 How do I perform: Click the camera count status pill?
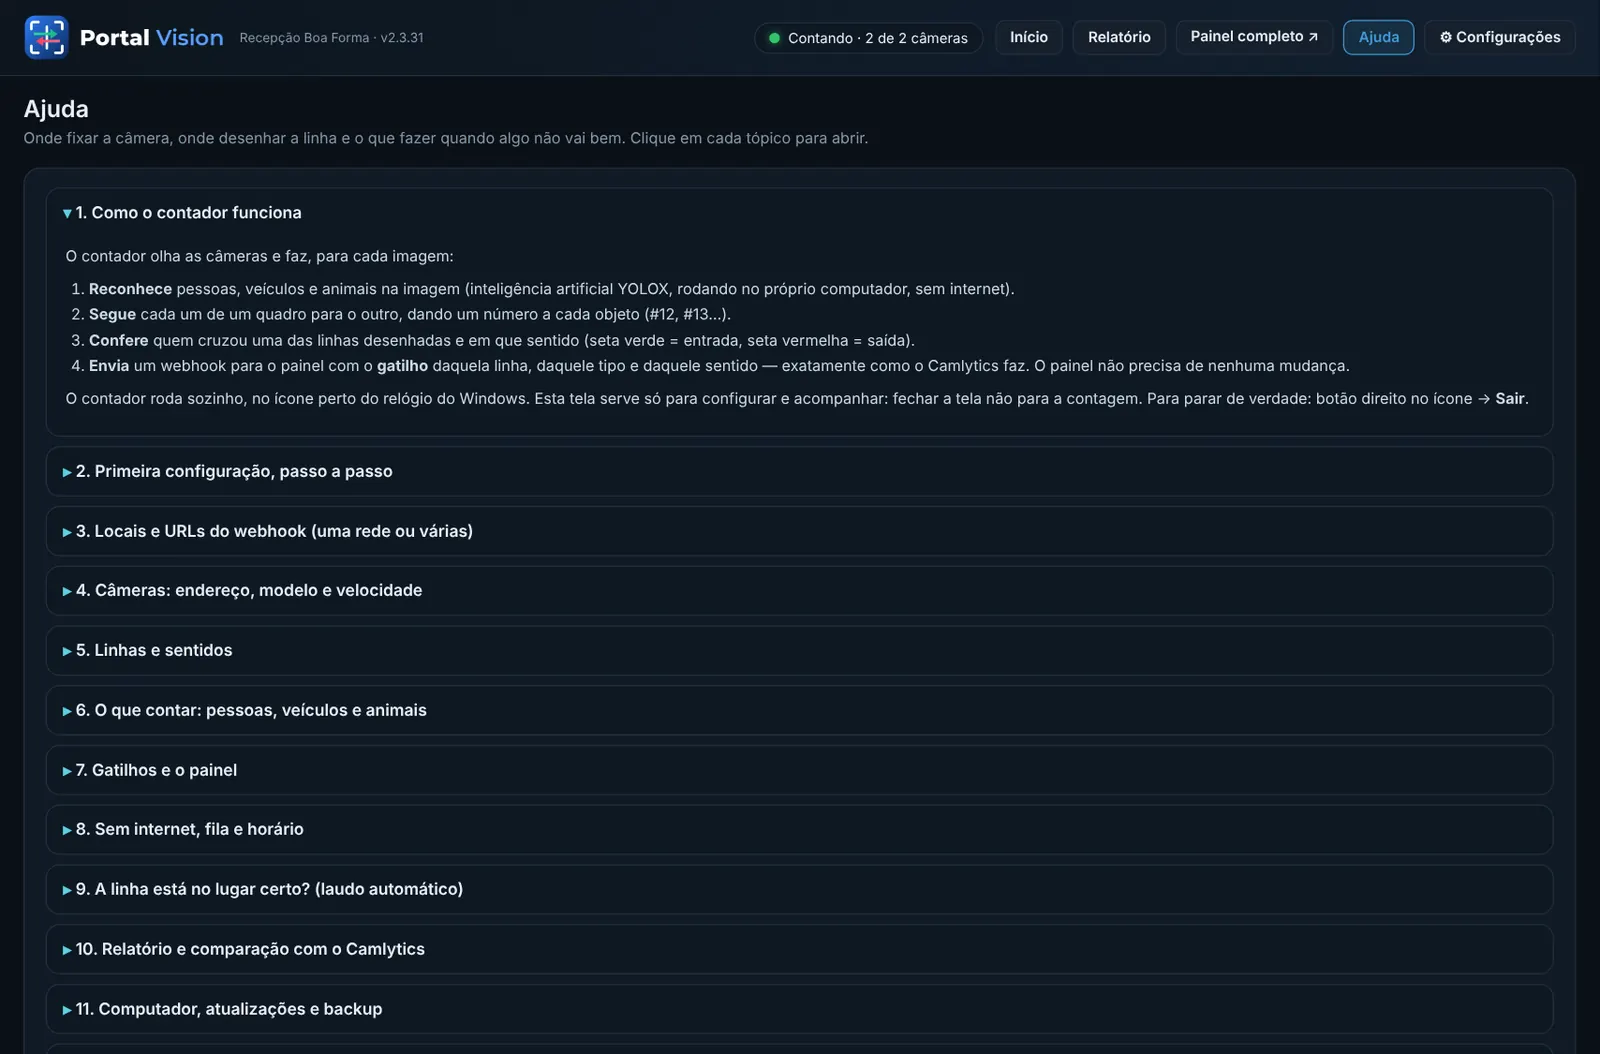868,38
